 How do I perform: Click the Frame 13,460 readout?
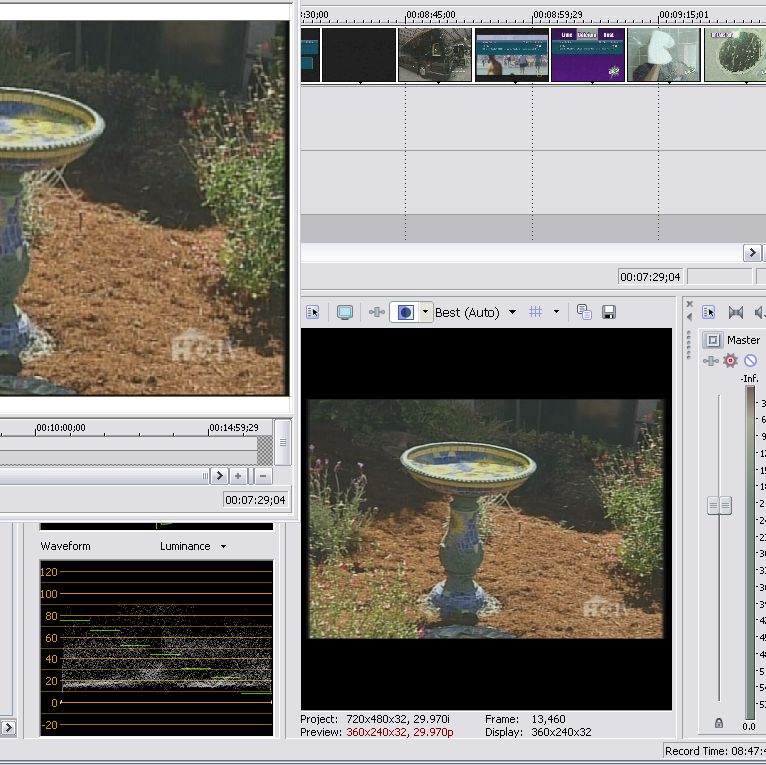point(525,719)
